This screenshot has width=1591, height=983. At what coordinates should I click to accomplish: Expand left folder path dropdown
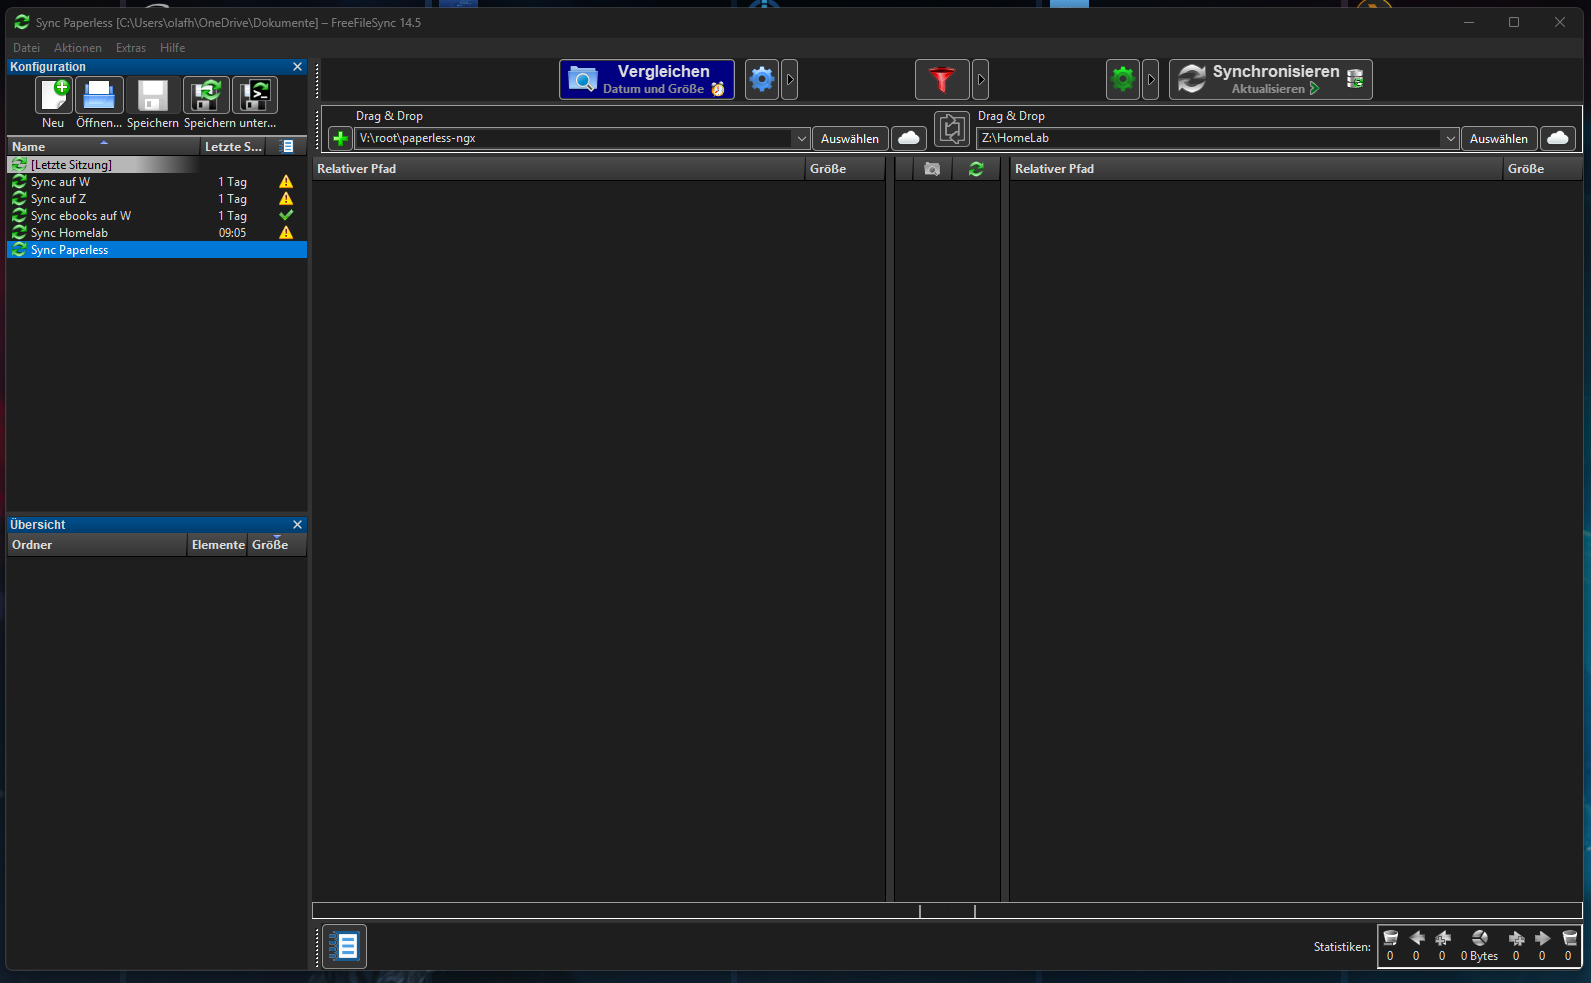801,139
